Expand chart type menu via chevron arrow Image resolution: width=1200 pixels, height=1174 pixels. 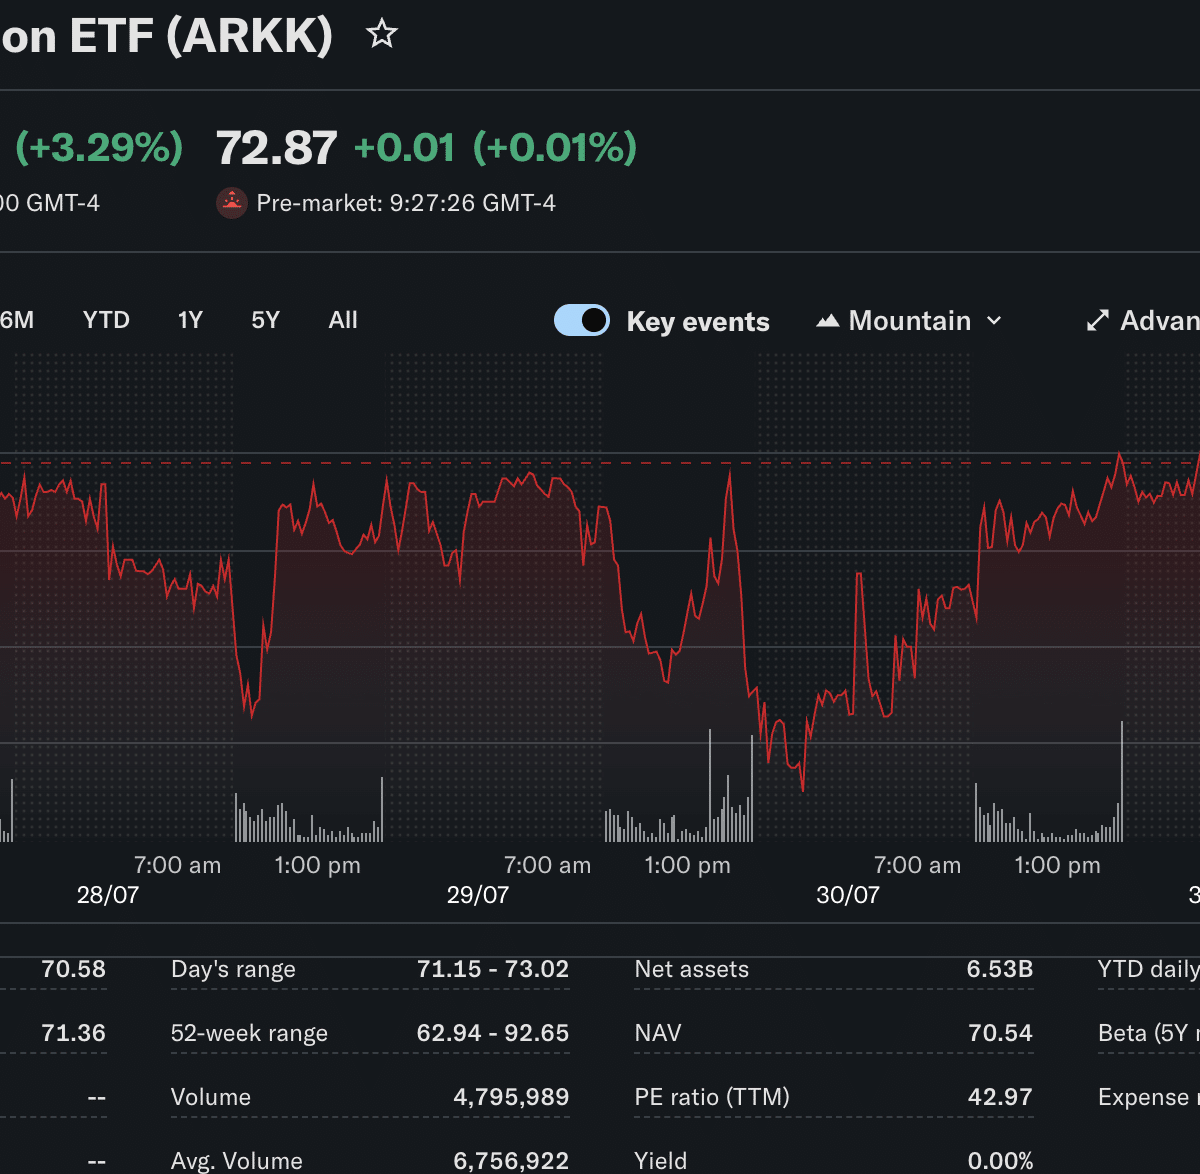[x=994, y=321]
